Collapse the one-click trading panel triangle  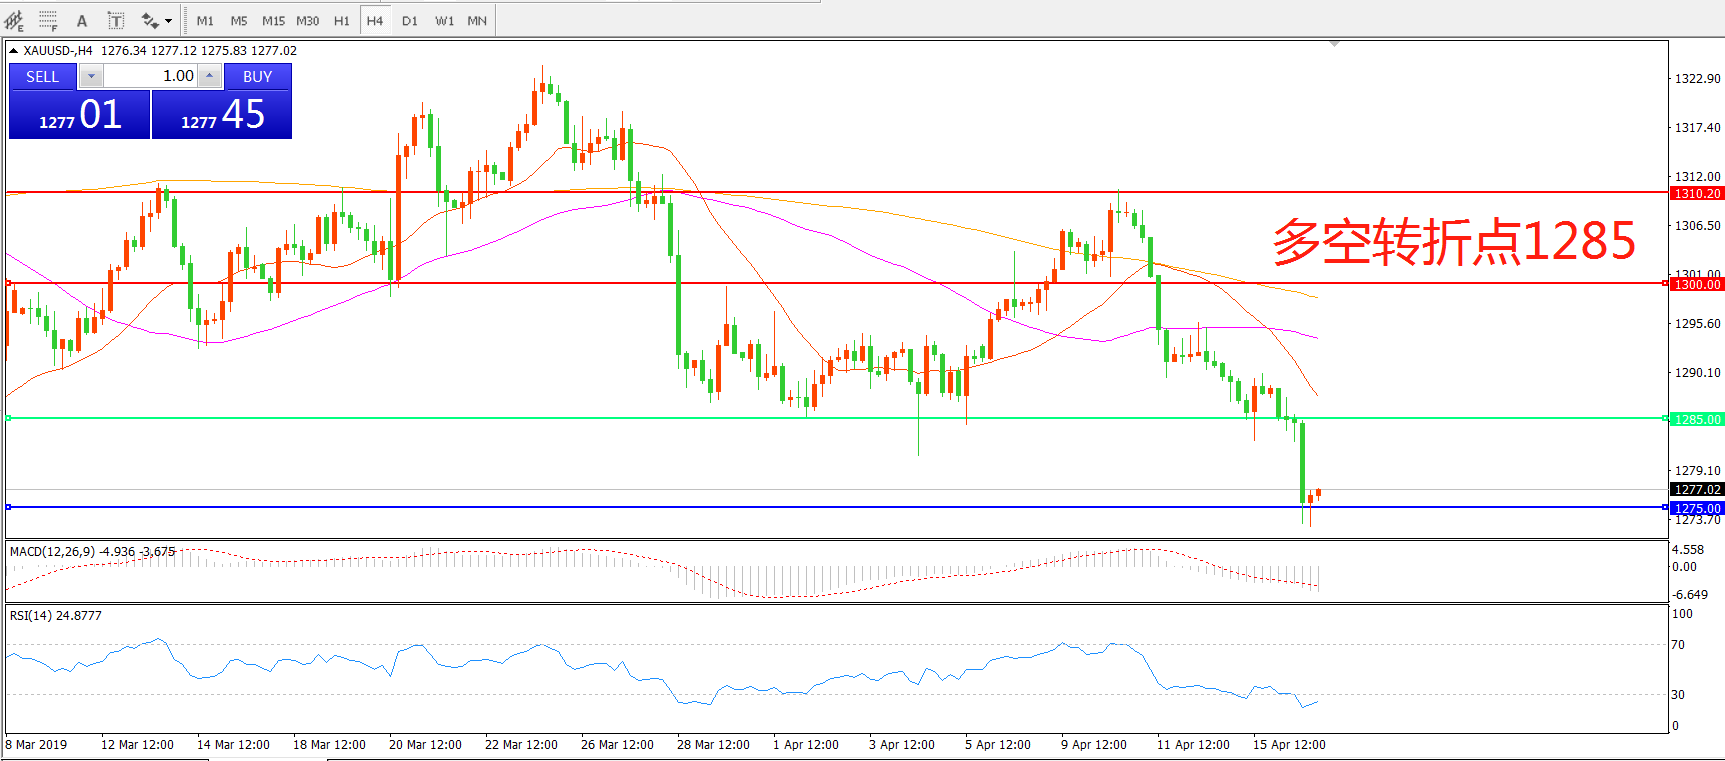click(13, 51)
